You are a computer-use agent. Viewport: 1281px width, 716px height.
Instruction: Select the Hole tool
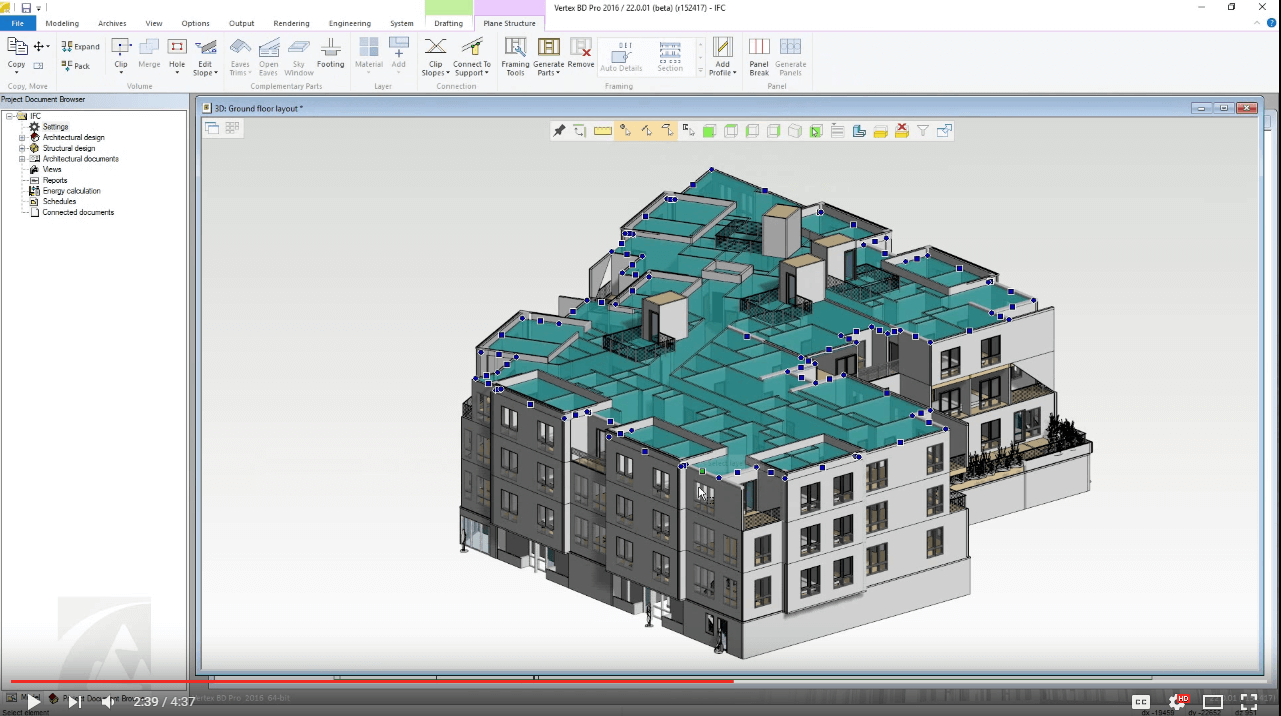pyautogui.click(x=177, y=55)
